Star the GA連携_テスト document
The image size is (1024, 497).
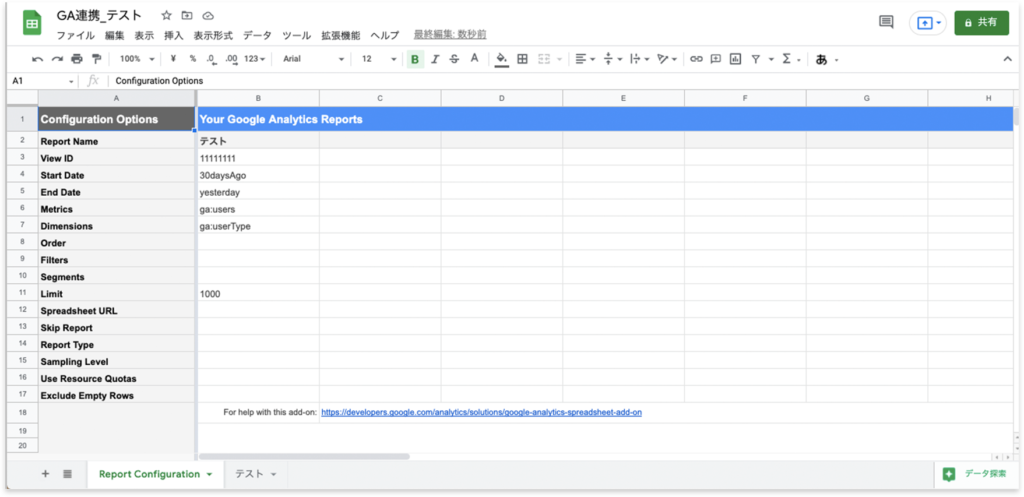click(166, 16)
